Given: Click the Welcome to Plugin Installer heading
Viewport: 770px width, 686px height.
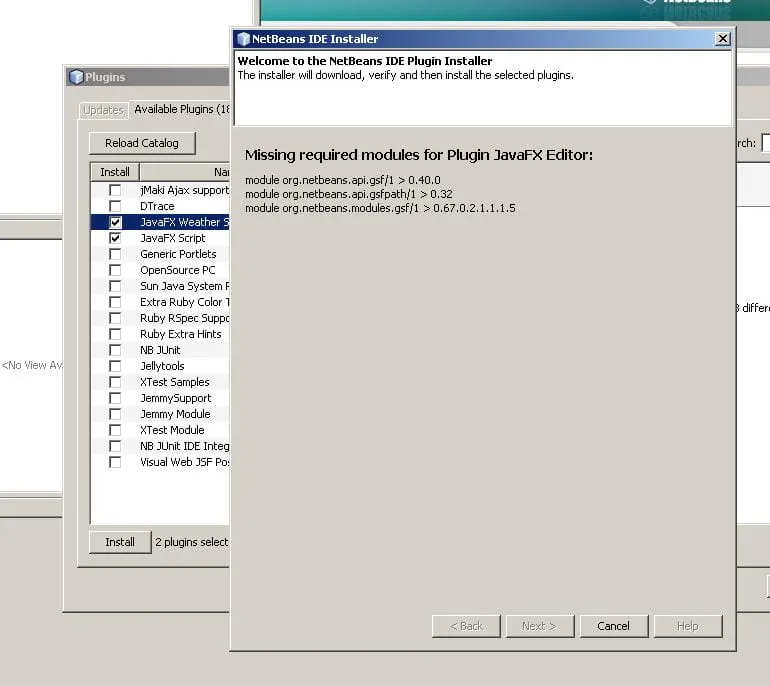Looking at the screenshot, I should coord(365,61).
